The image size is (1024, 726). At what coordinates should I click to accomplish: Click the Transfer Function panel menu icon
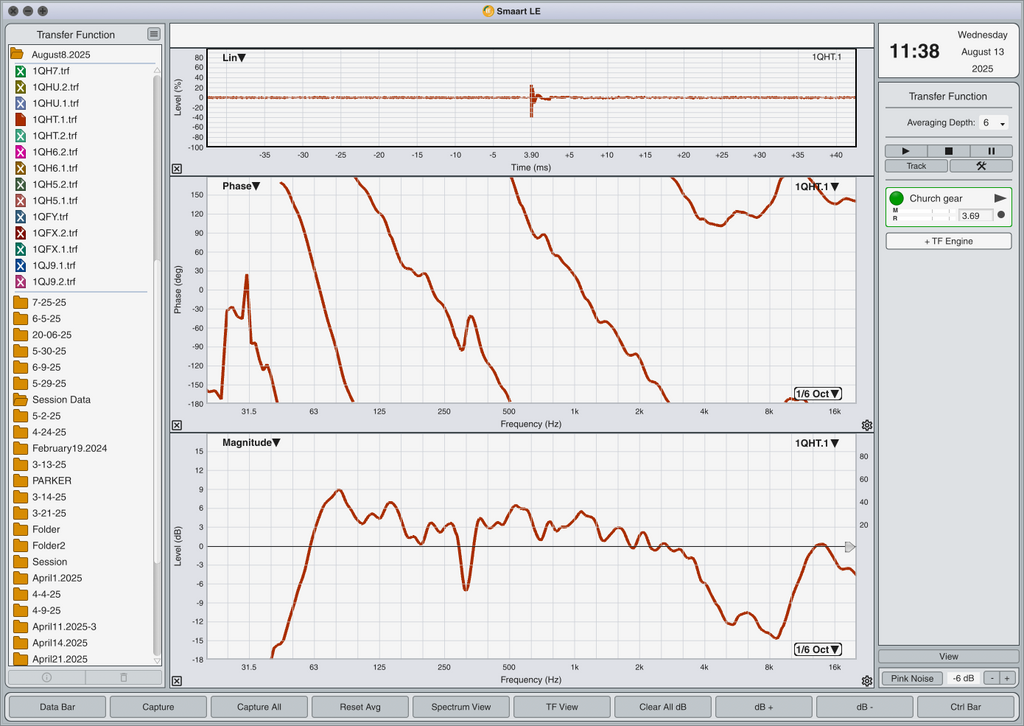click(153, 34)
